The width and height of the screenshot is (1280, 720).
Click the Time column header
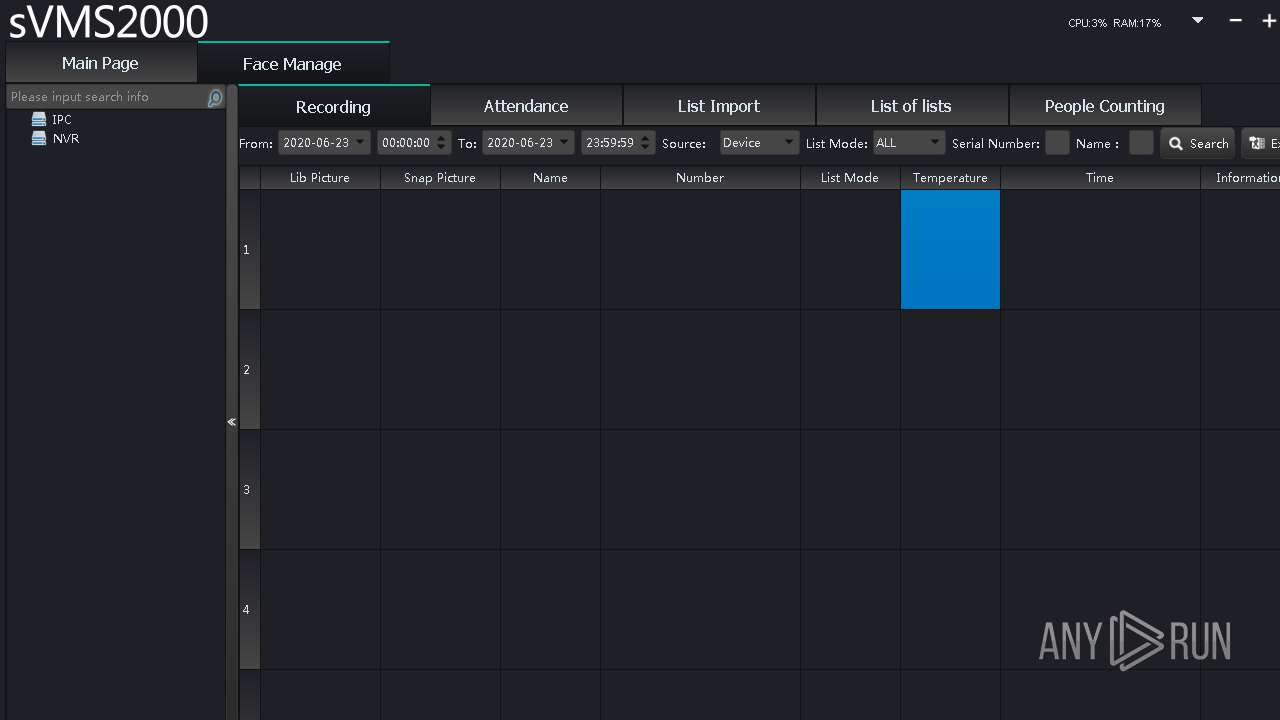coord(1100,177)
